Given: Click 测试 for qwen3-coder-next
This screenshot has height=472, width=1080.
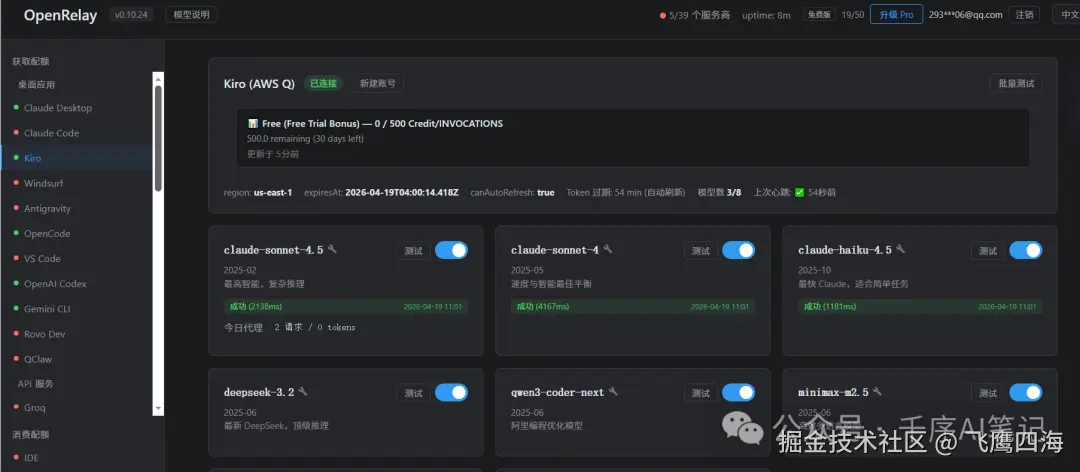Looking at the screenshot, I should coord(701,393).
